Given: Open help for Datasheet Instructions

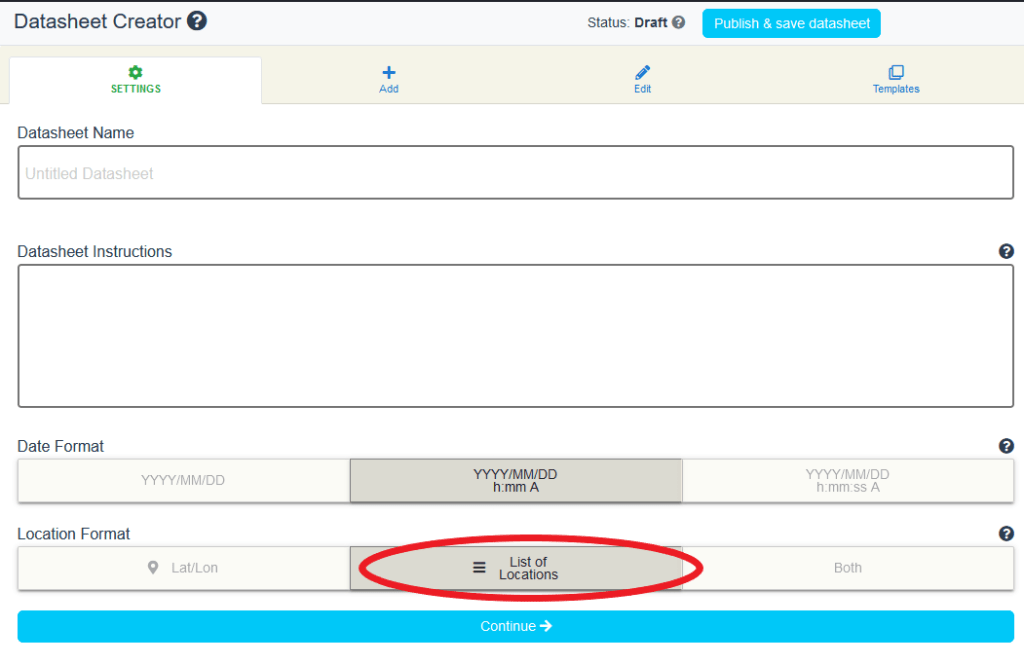Looking at the screenshot, I should (1006, 251).
